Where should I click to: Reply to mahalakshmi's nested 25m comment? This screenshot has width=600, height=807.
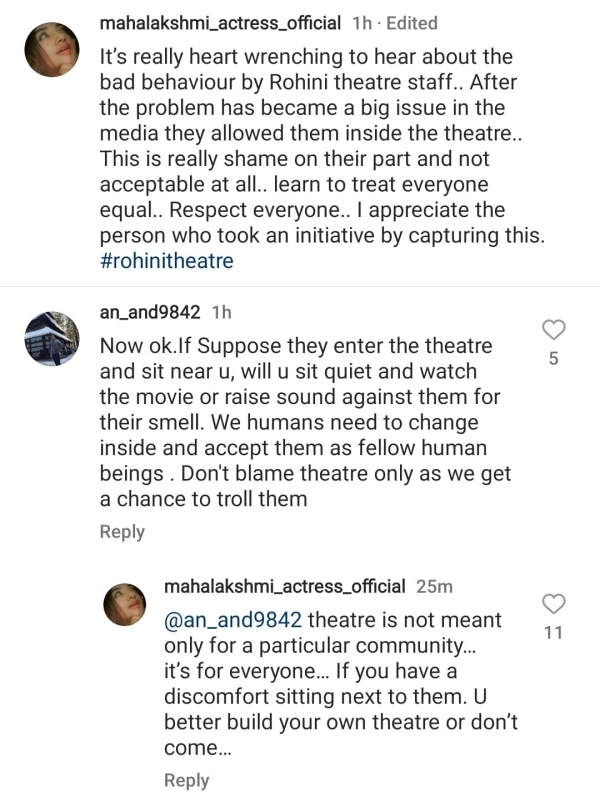[x=186, y=780]
